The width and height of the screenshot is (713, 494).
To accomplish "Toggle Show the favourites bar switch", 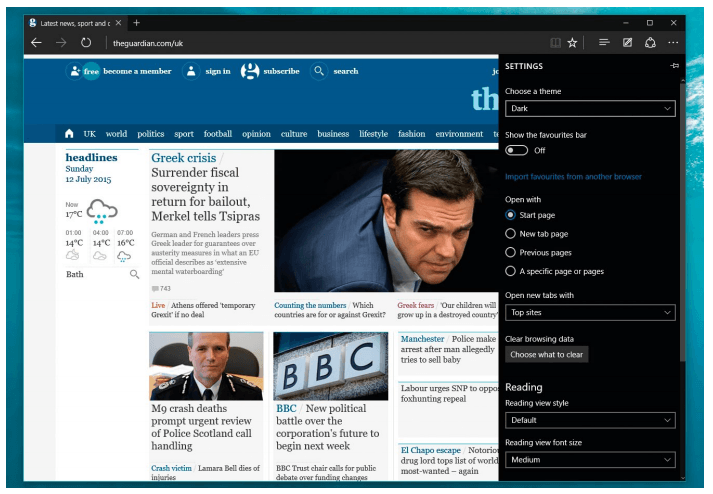I will (517, 151).
